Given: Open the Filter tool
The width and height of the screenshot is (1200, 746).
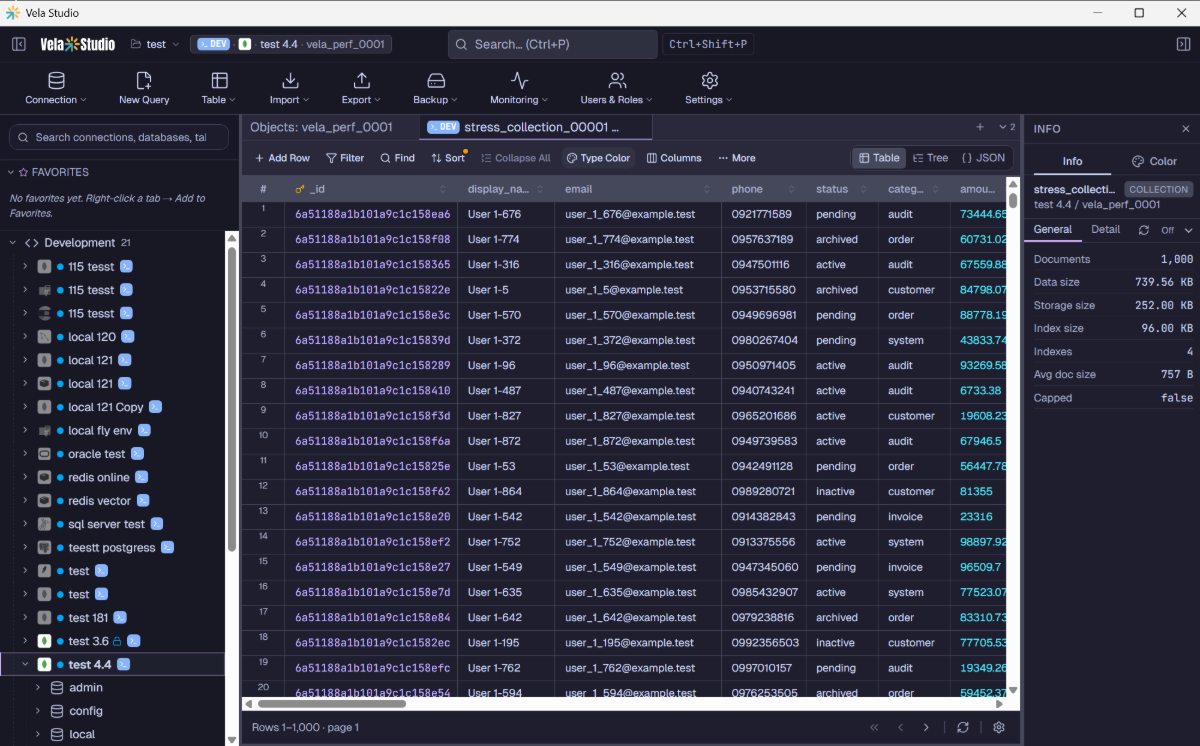Looking at the screenshot, I should (345, 158).
